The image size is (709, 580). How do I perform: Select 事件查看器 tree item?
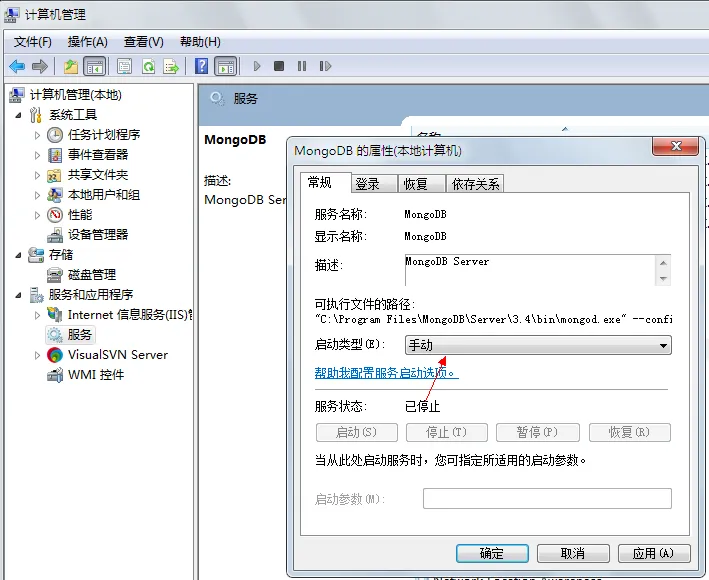pos(98,155)
